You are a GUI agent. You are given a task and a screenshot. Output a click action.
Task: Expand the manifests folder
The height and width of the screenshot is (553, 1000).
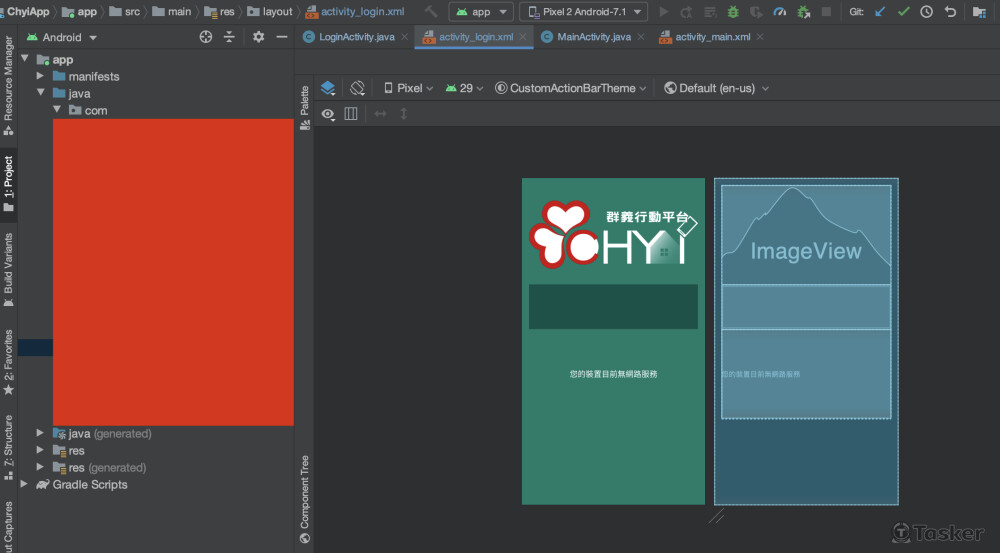(x=40, y=77)
